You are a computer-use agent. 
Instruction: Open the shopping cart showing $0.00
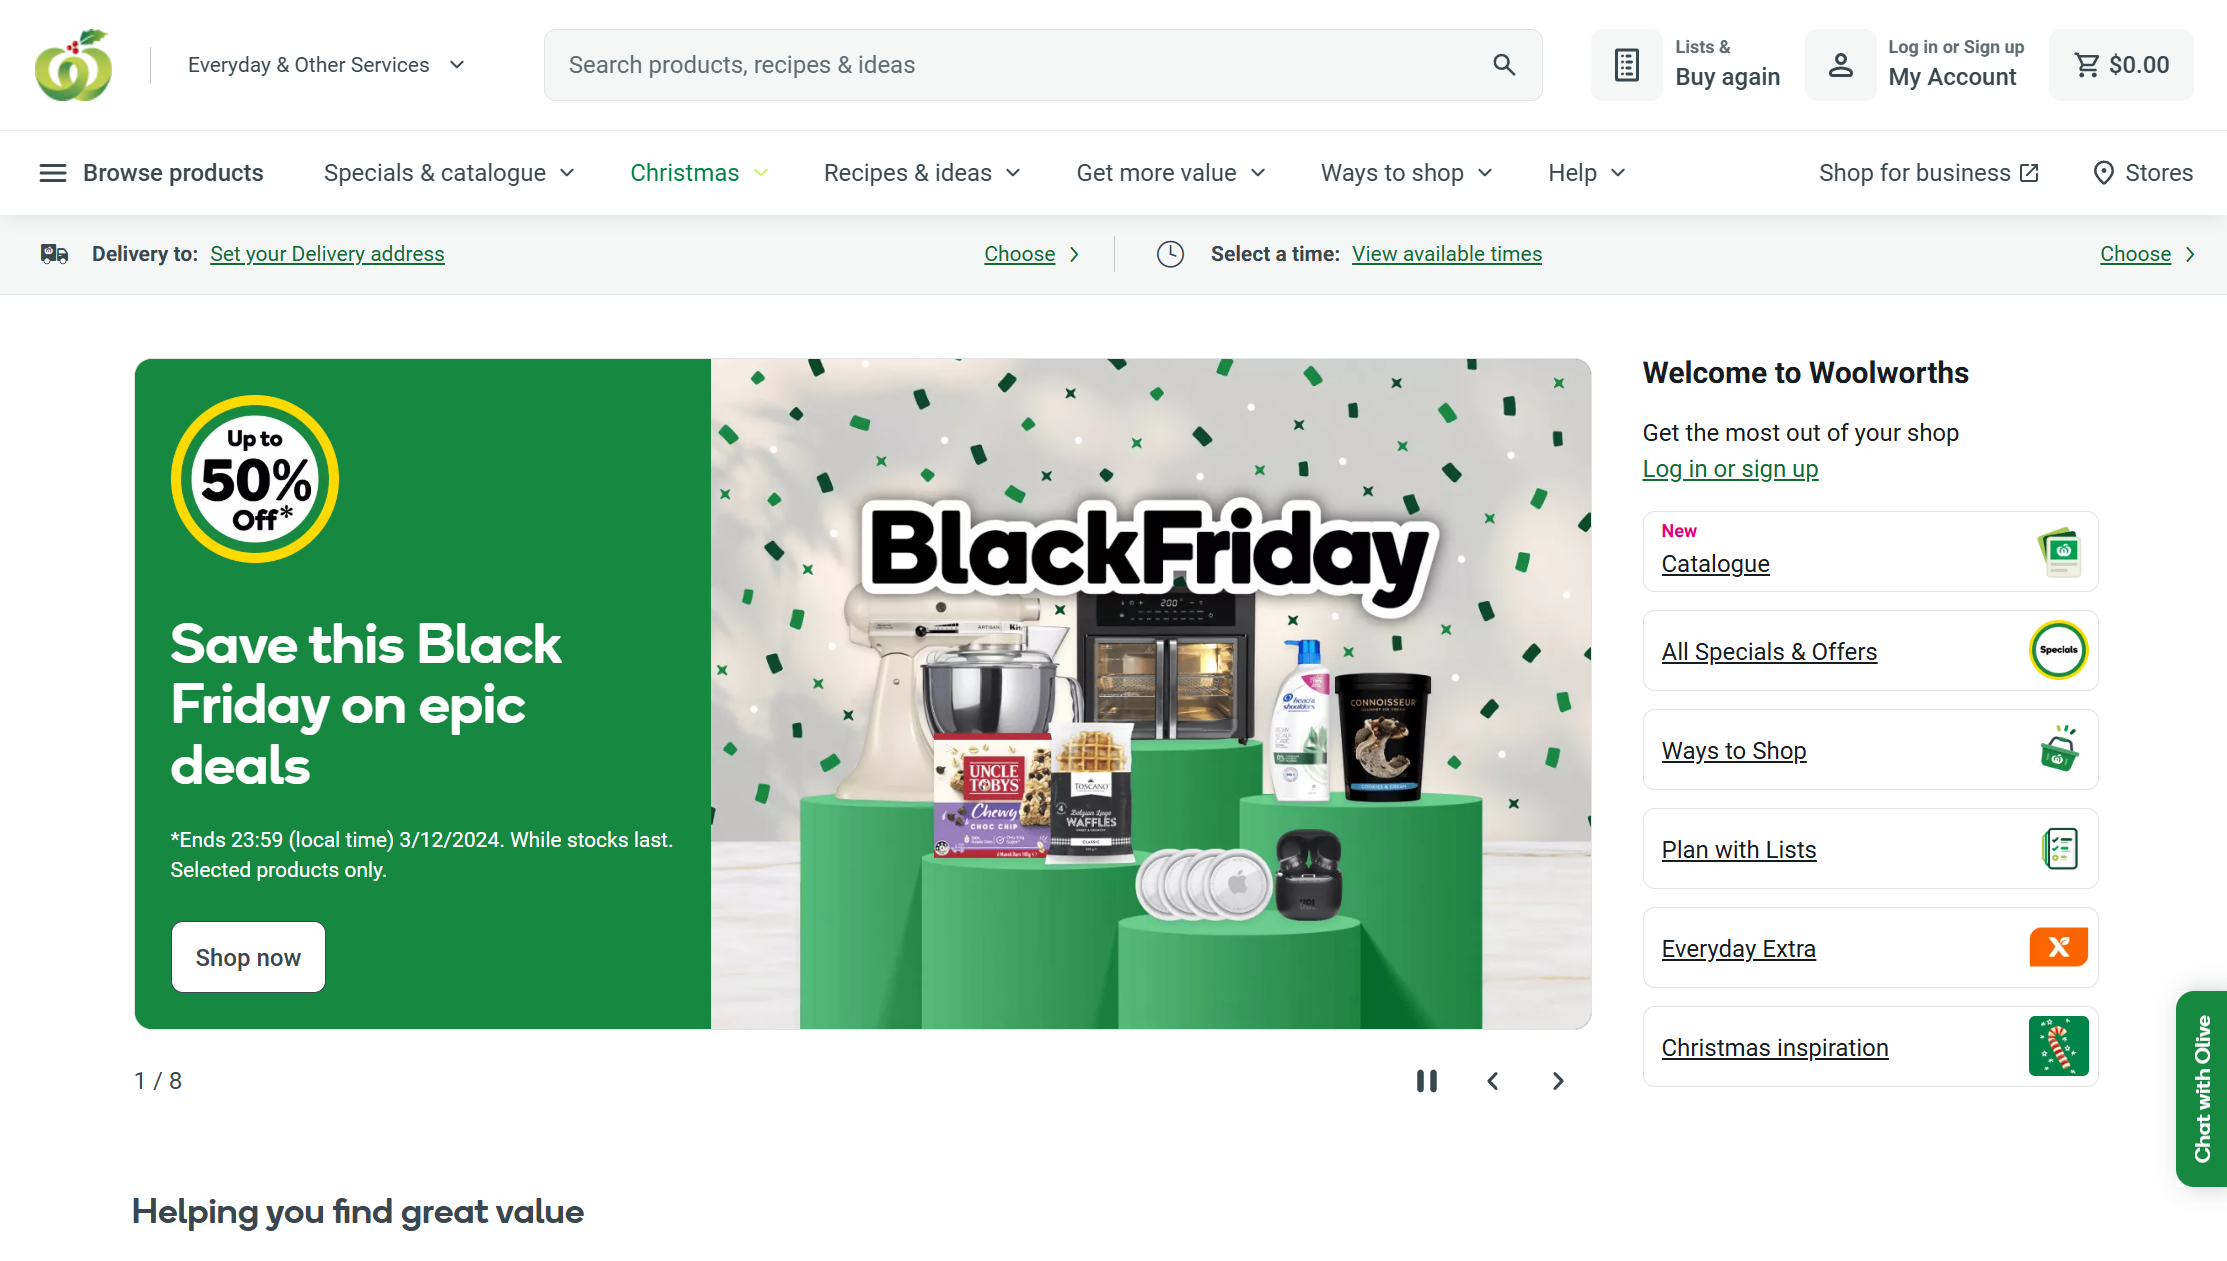click(2121, 65)
